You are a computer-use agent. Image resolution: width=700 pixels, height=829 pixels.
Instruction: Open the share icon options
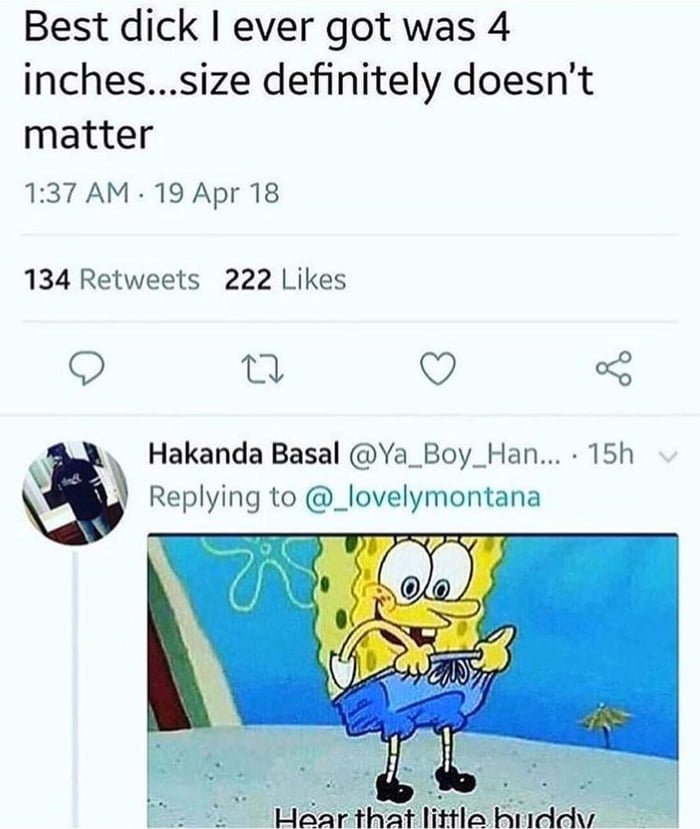point(612,371)
